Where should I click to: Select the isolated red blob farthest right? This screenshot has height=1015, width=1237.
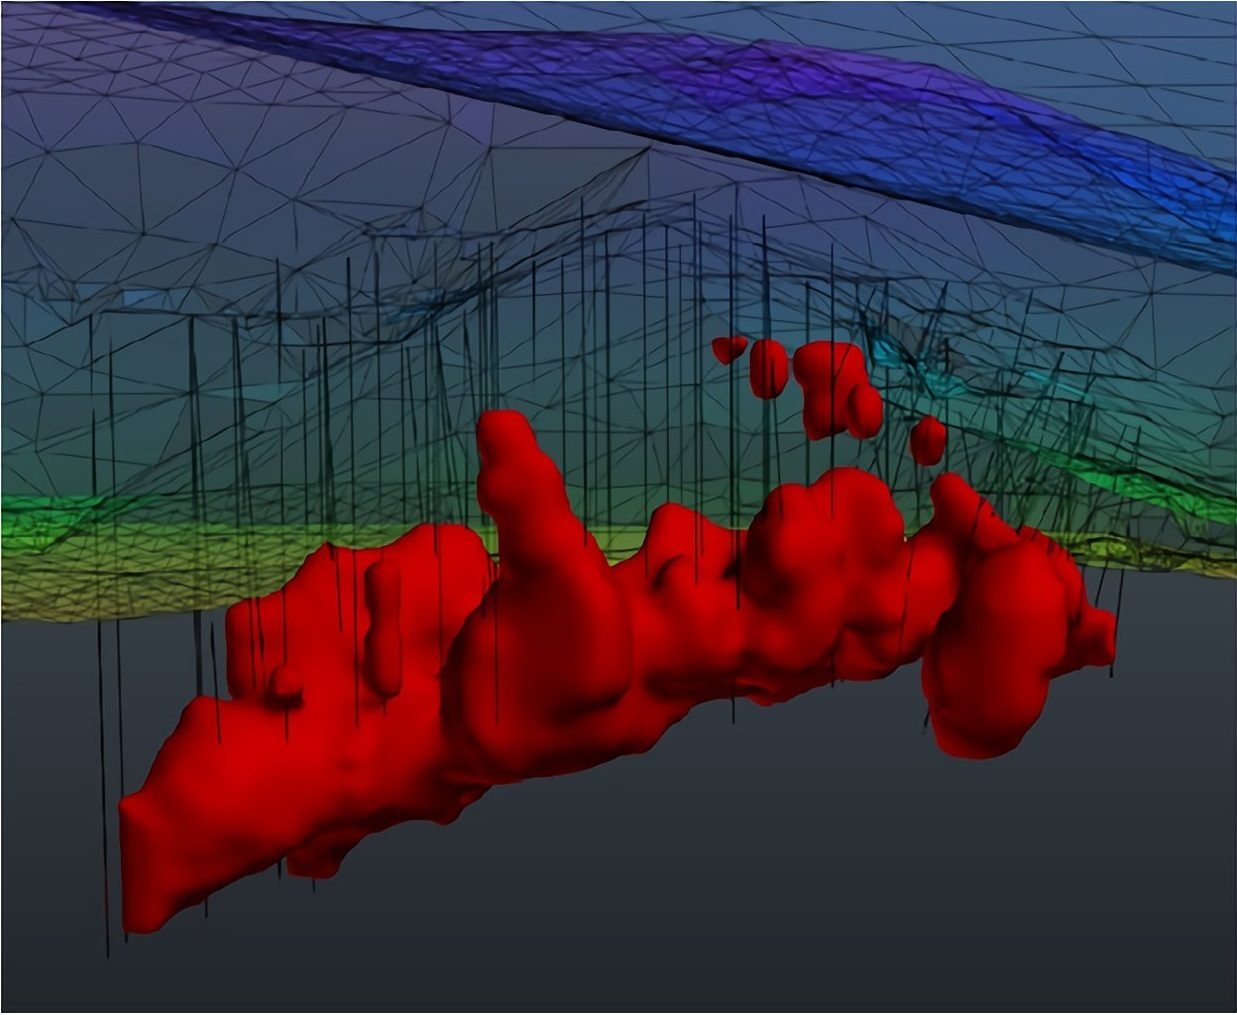click(x=929, y=439)
